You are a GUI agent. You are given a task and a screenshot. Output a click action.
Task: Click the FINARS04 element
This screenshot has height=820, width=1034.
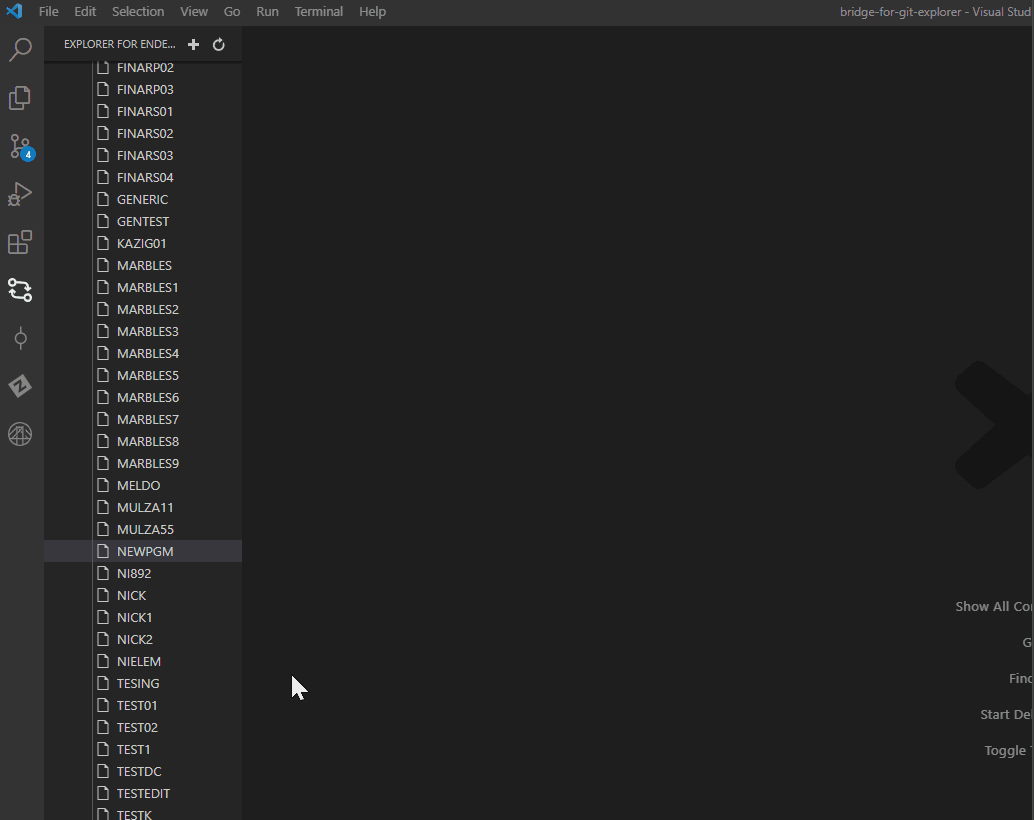[144, 177]
